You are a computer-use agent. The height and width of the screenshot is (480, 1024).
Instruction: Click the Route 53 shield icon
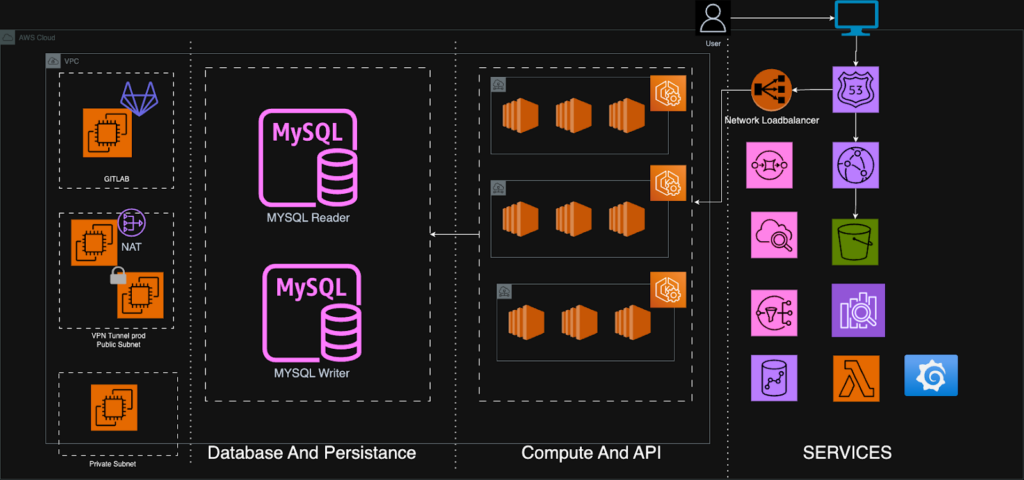click(x=855, y=91)
